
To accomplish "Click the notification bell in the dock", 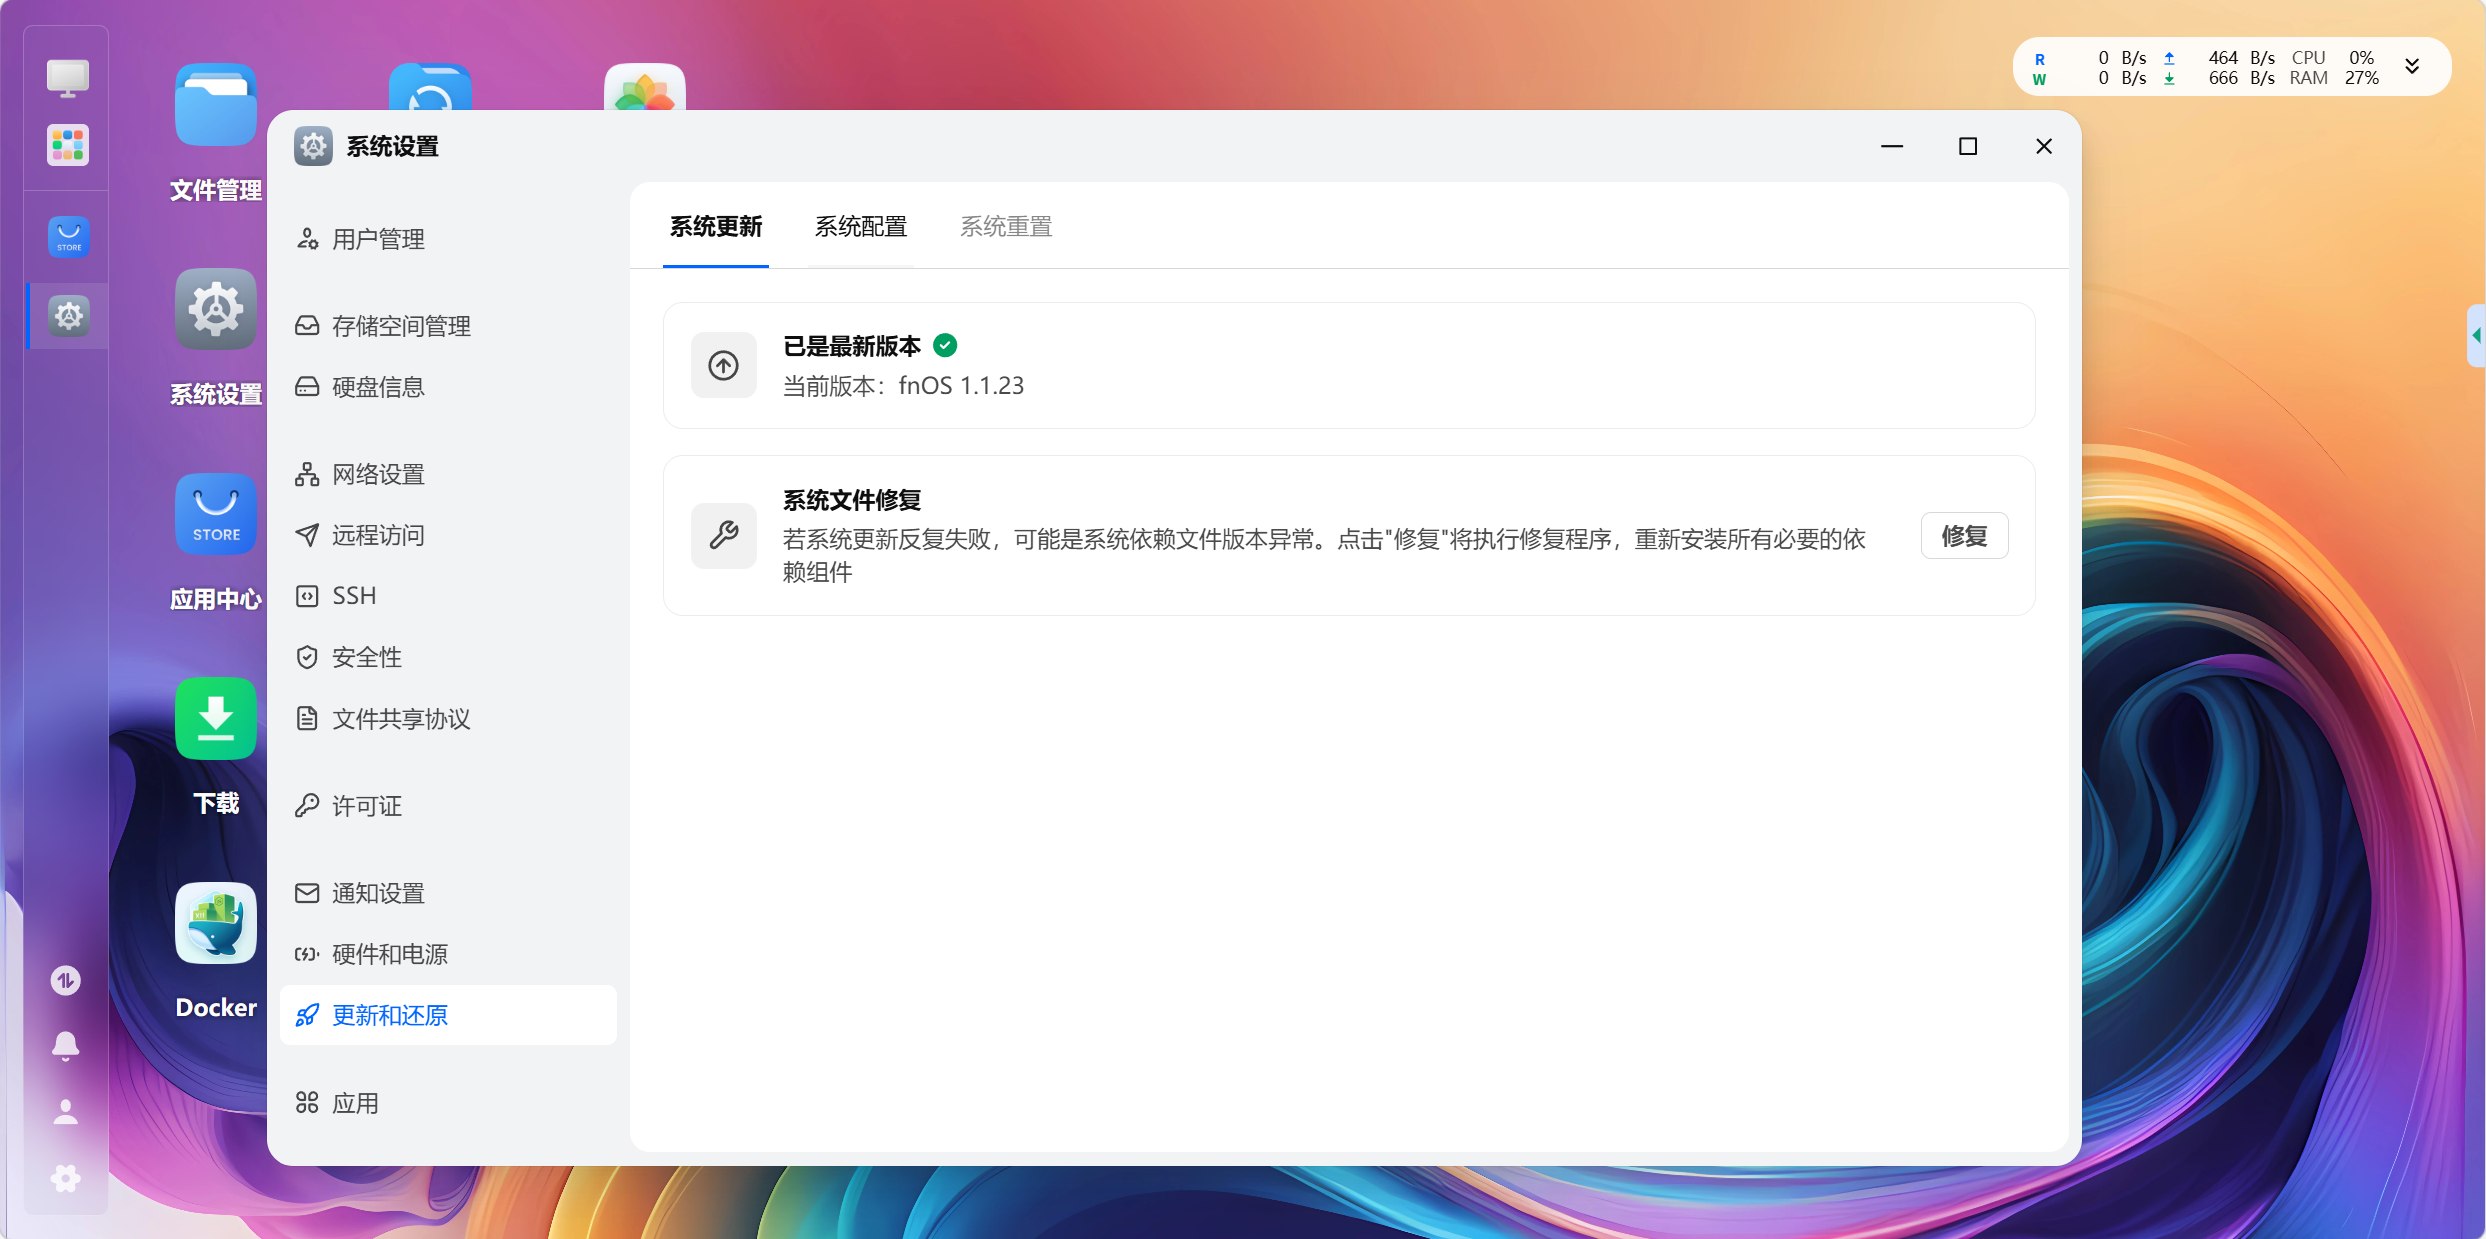I will tap(65, 1044).
